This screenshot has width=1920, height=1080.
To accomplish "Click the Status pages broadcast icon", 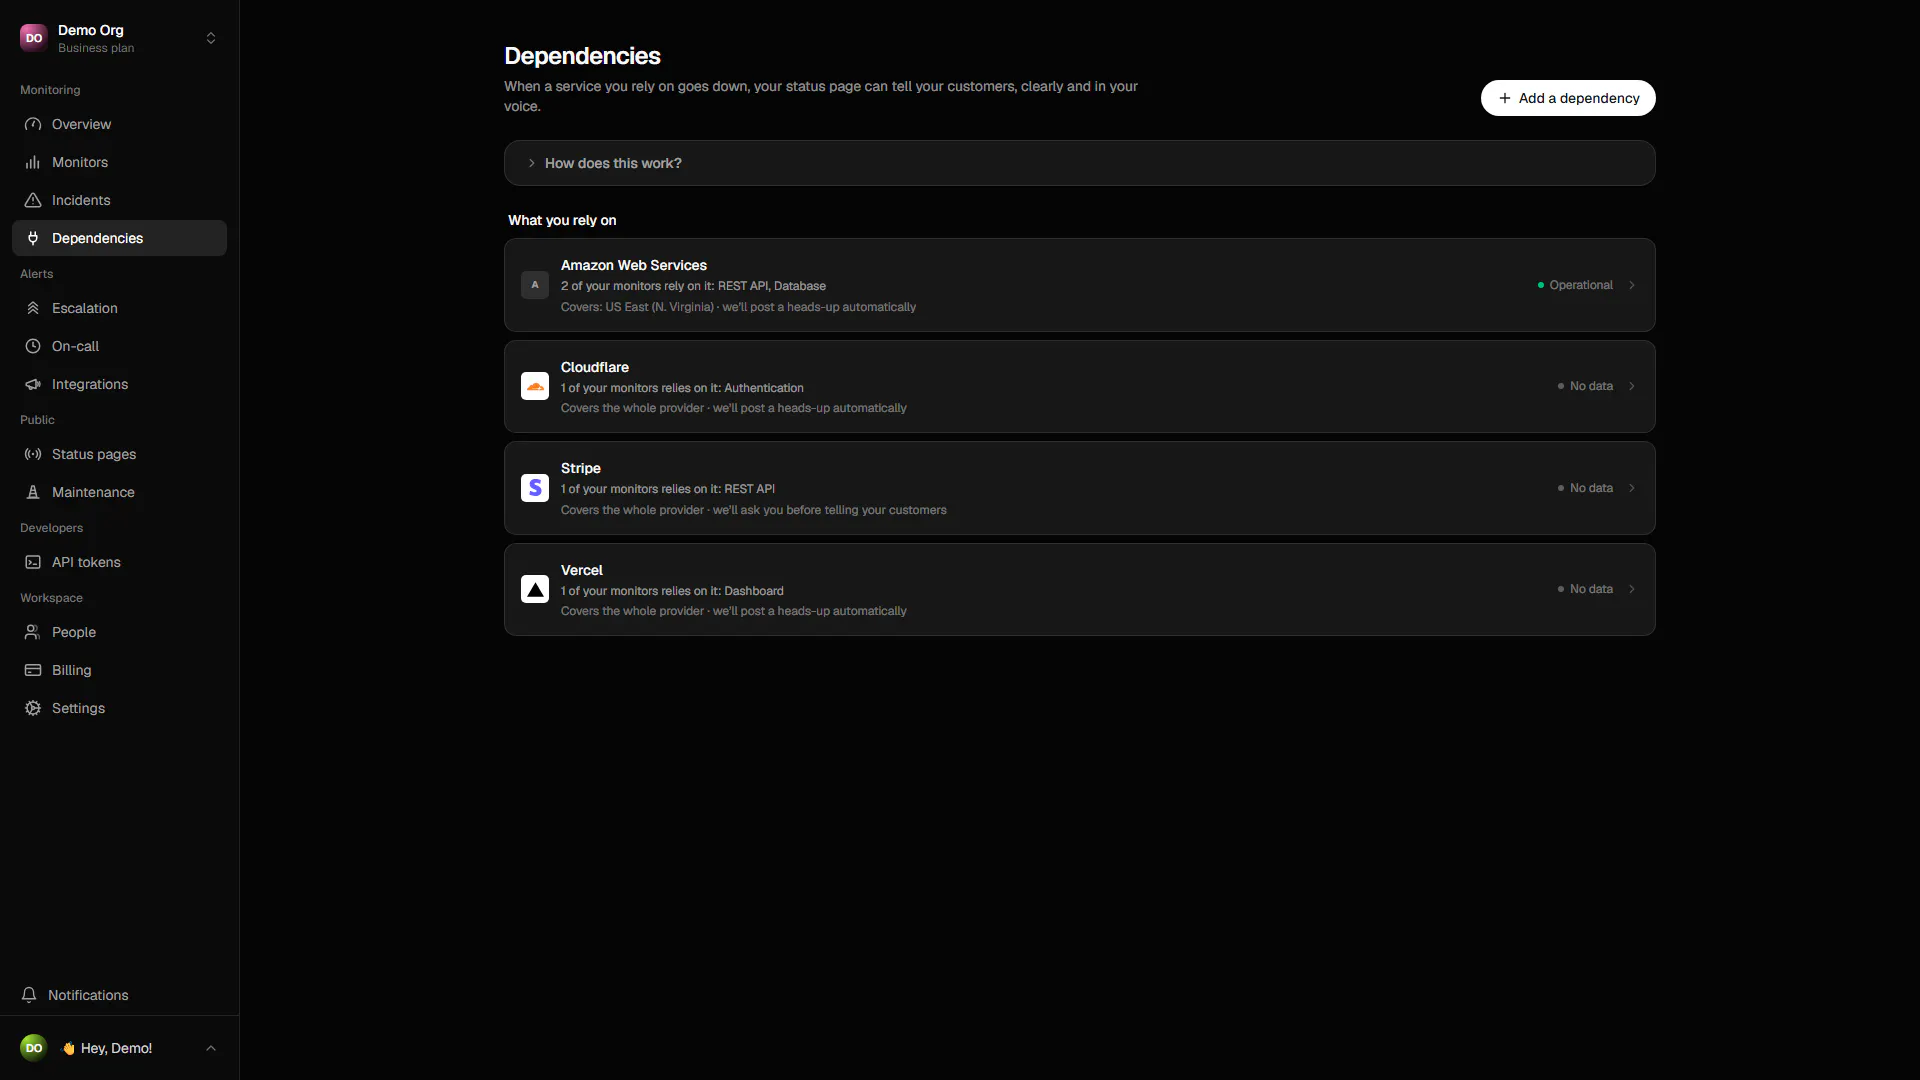I will pyautogui.click(x=33, y=454).
